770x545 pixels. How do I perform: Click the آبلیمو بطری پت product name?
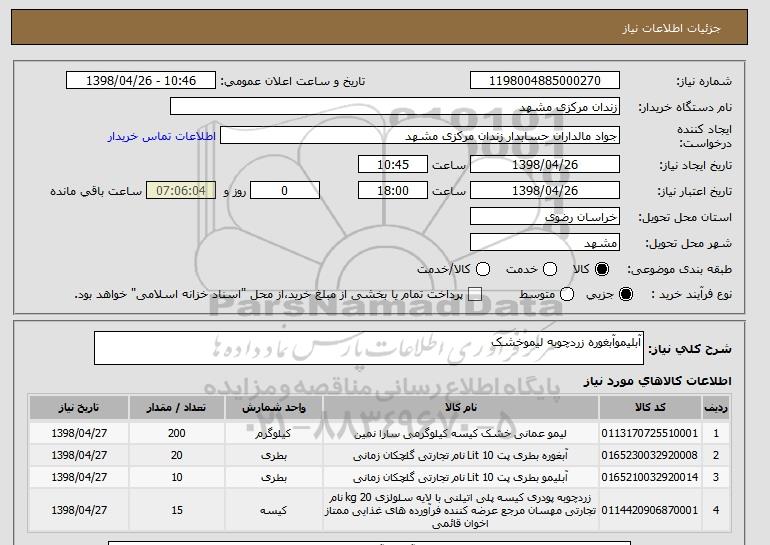(461, 477)
